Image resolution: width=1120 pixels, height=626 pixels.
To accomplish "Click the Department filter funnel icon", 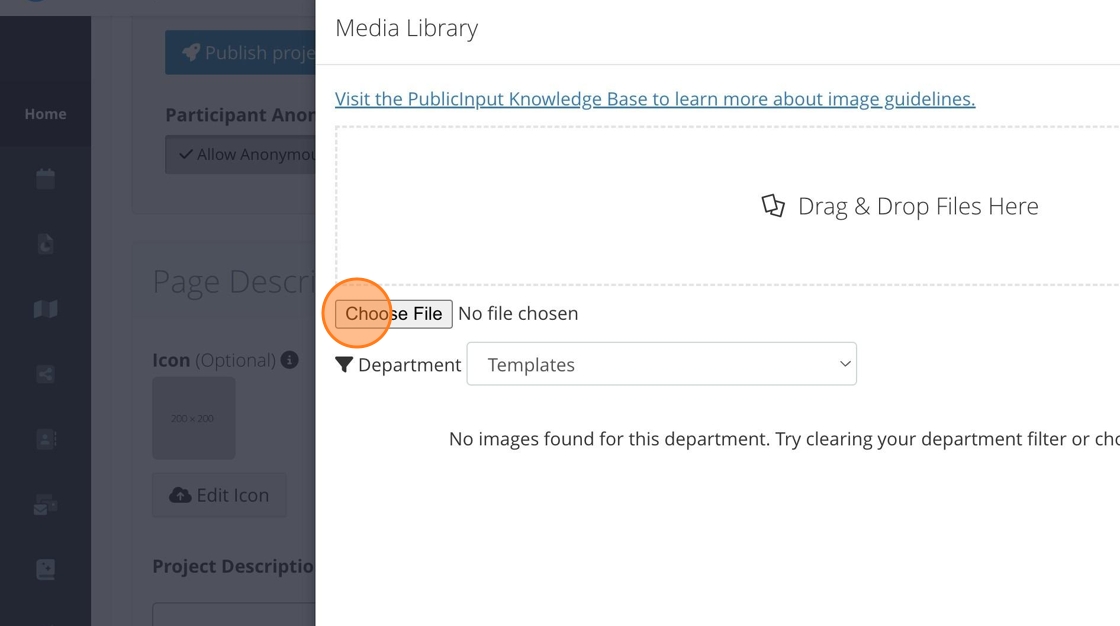I will coord(344,365).
